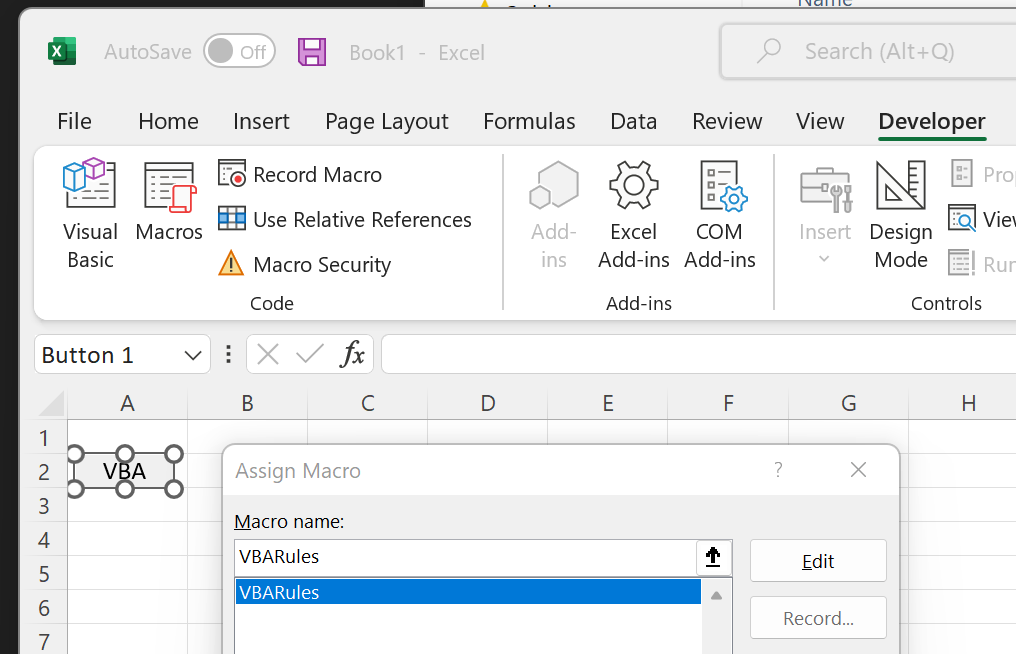
Task: Open the formula bar overflow menu
Action: tap(228, 354)
